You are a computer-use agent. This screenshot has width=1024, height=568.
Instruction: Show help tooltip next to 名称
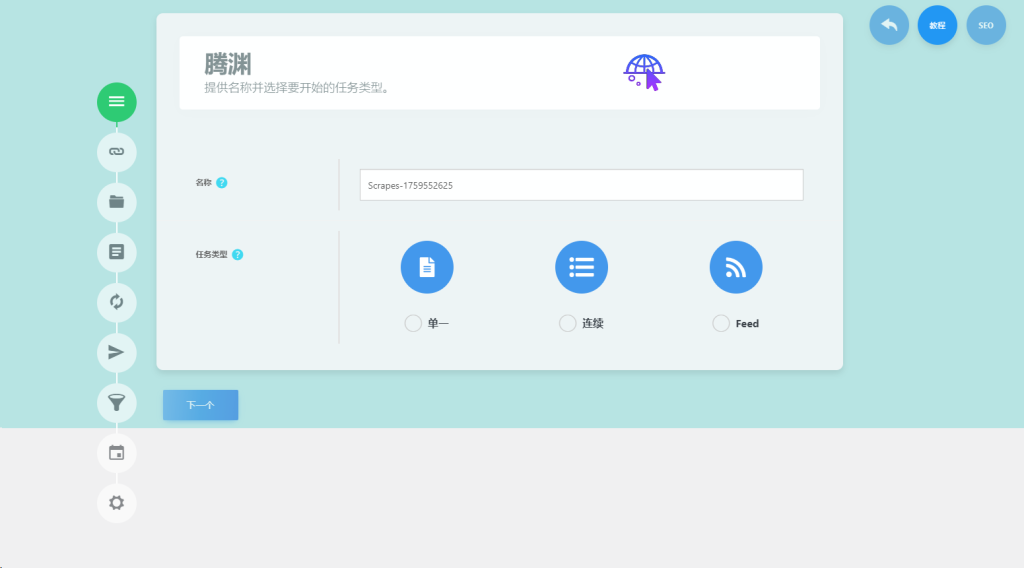pyautogui.click(x=222, y=183)
